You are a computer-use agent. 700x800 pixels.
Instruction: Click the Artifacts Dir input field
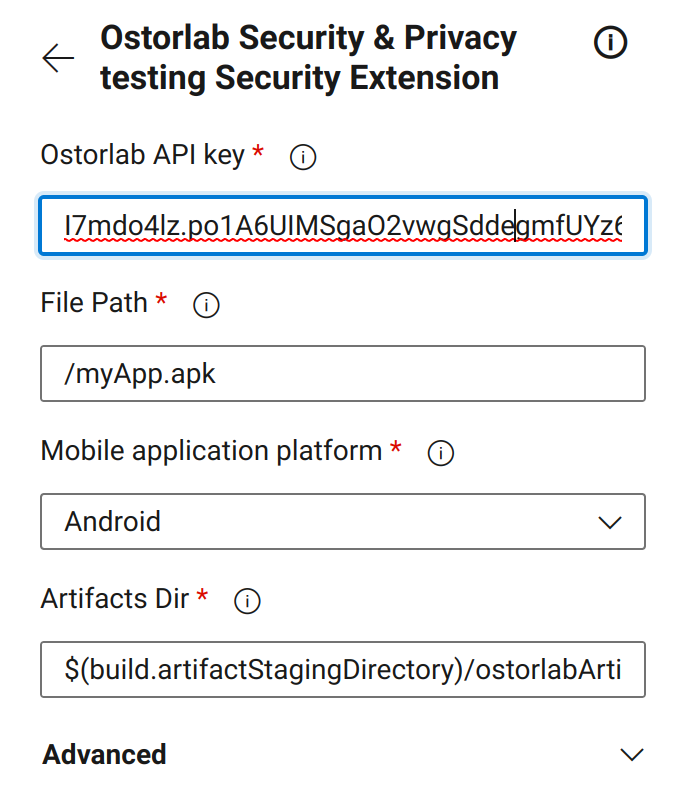pos(343,669)
